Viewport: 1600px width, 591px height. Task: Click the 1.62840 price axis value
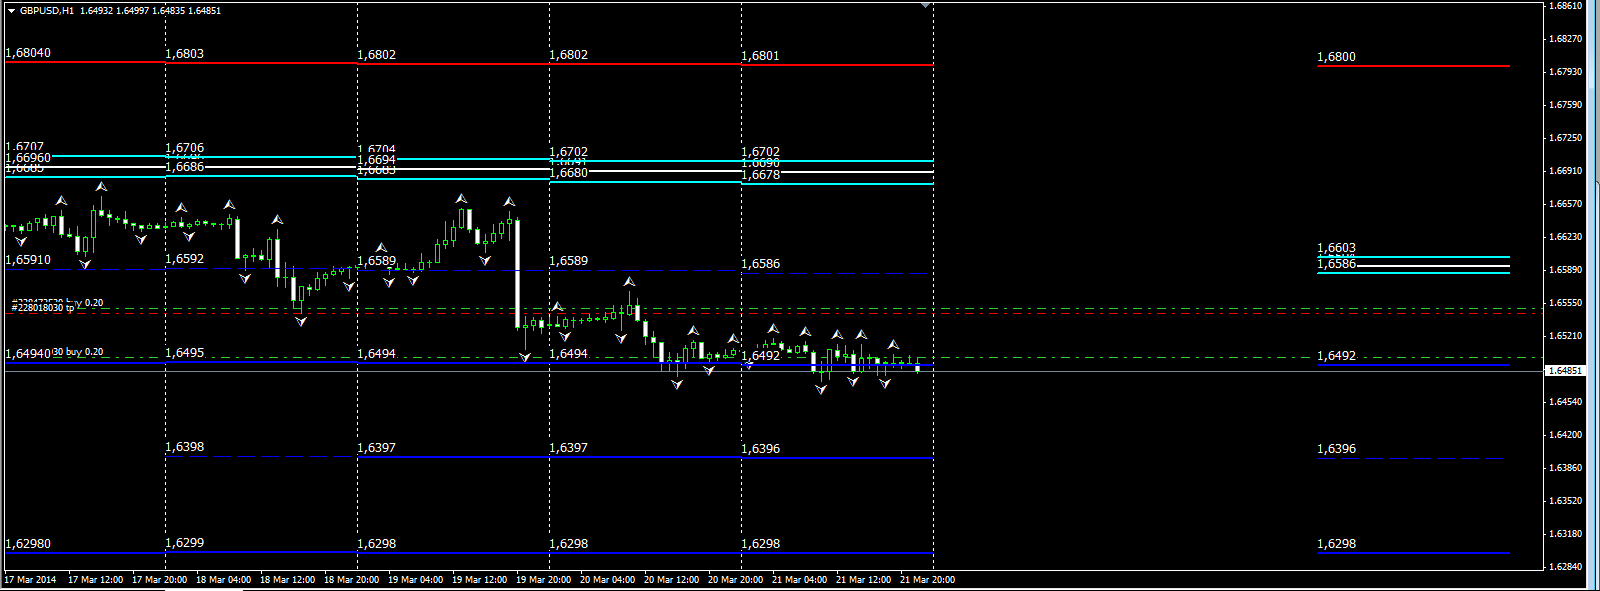point(1566,567)
